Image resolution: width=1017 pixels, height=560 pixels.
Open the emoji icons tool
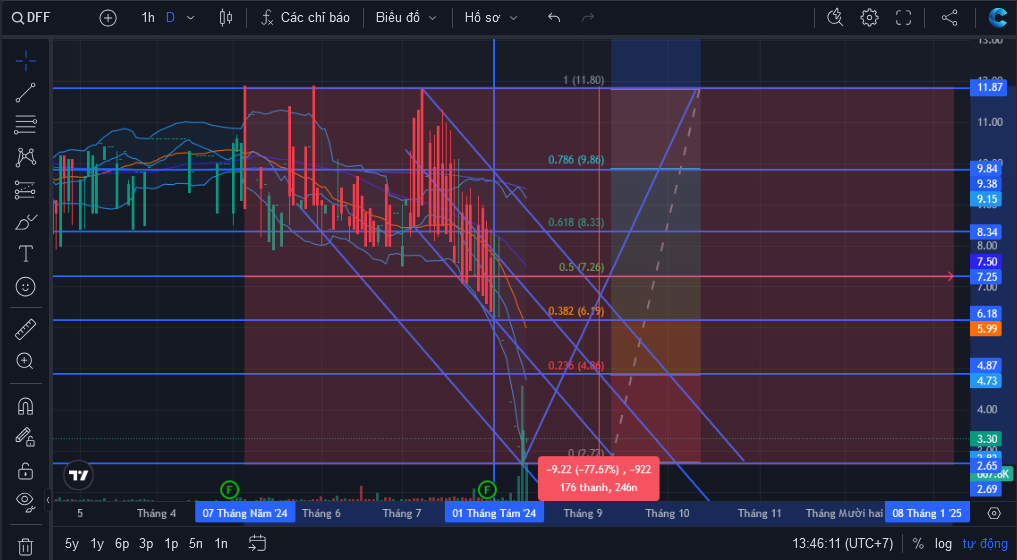tap(25, 286)
